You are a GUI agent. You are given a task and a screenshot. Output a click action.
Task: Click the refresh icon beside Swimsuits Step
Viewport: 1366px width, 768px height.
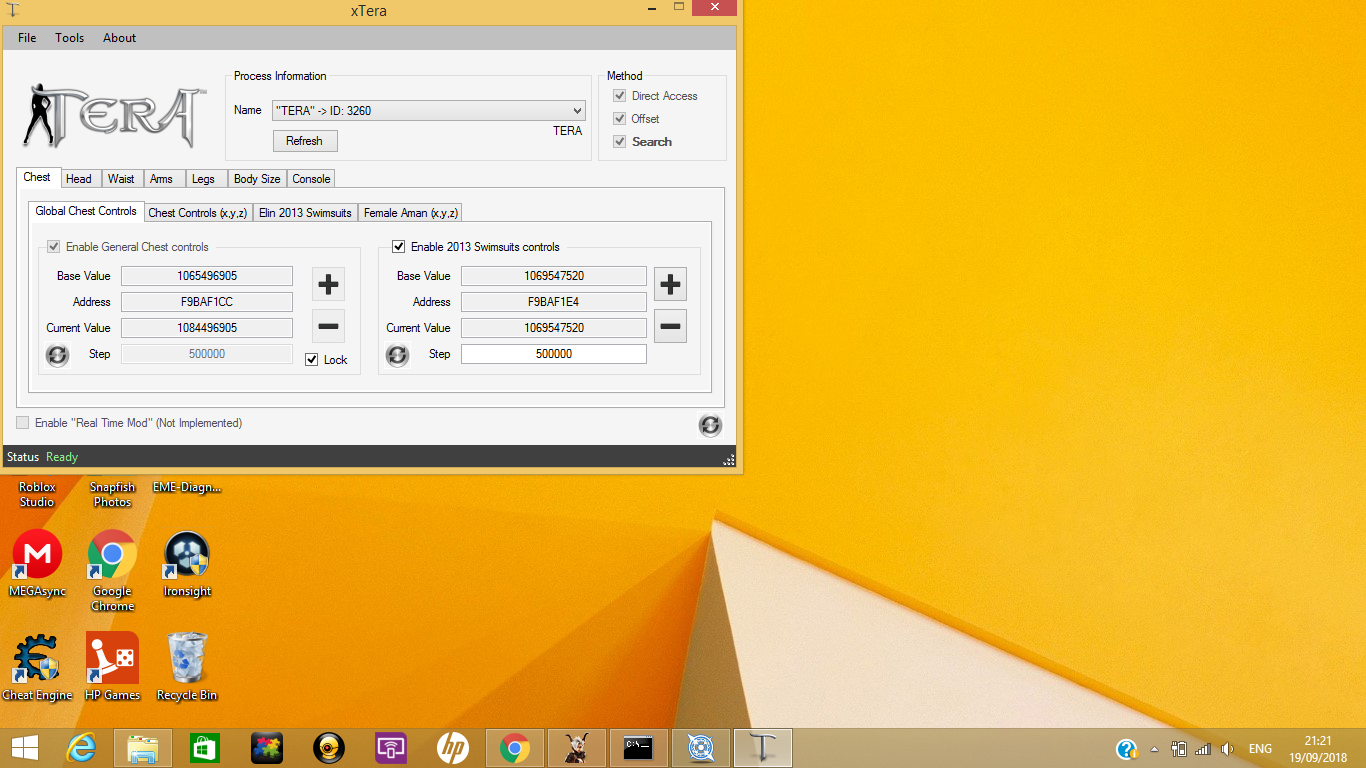pyautogui.click(x=397, y=355)
